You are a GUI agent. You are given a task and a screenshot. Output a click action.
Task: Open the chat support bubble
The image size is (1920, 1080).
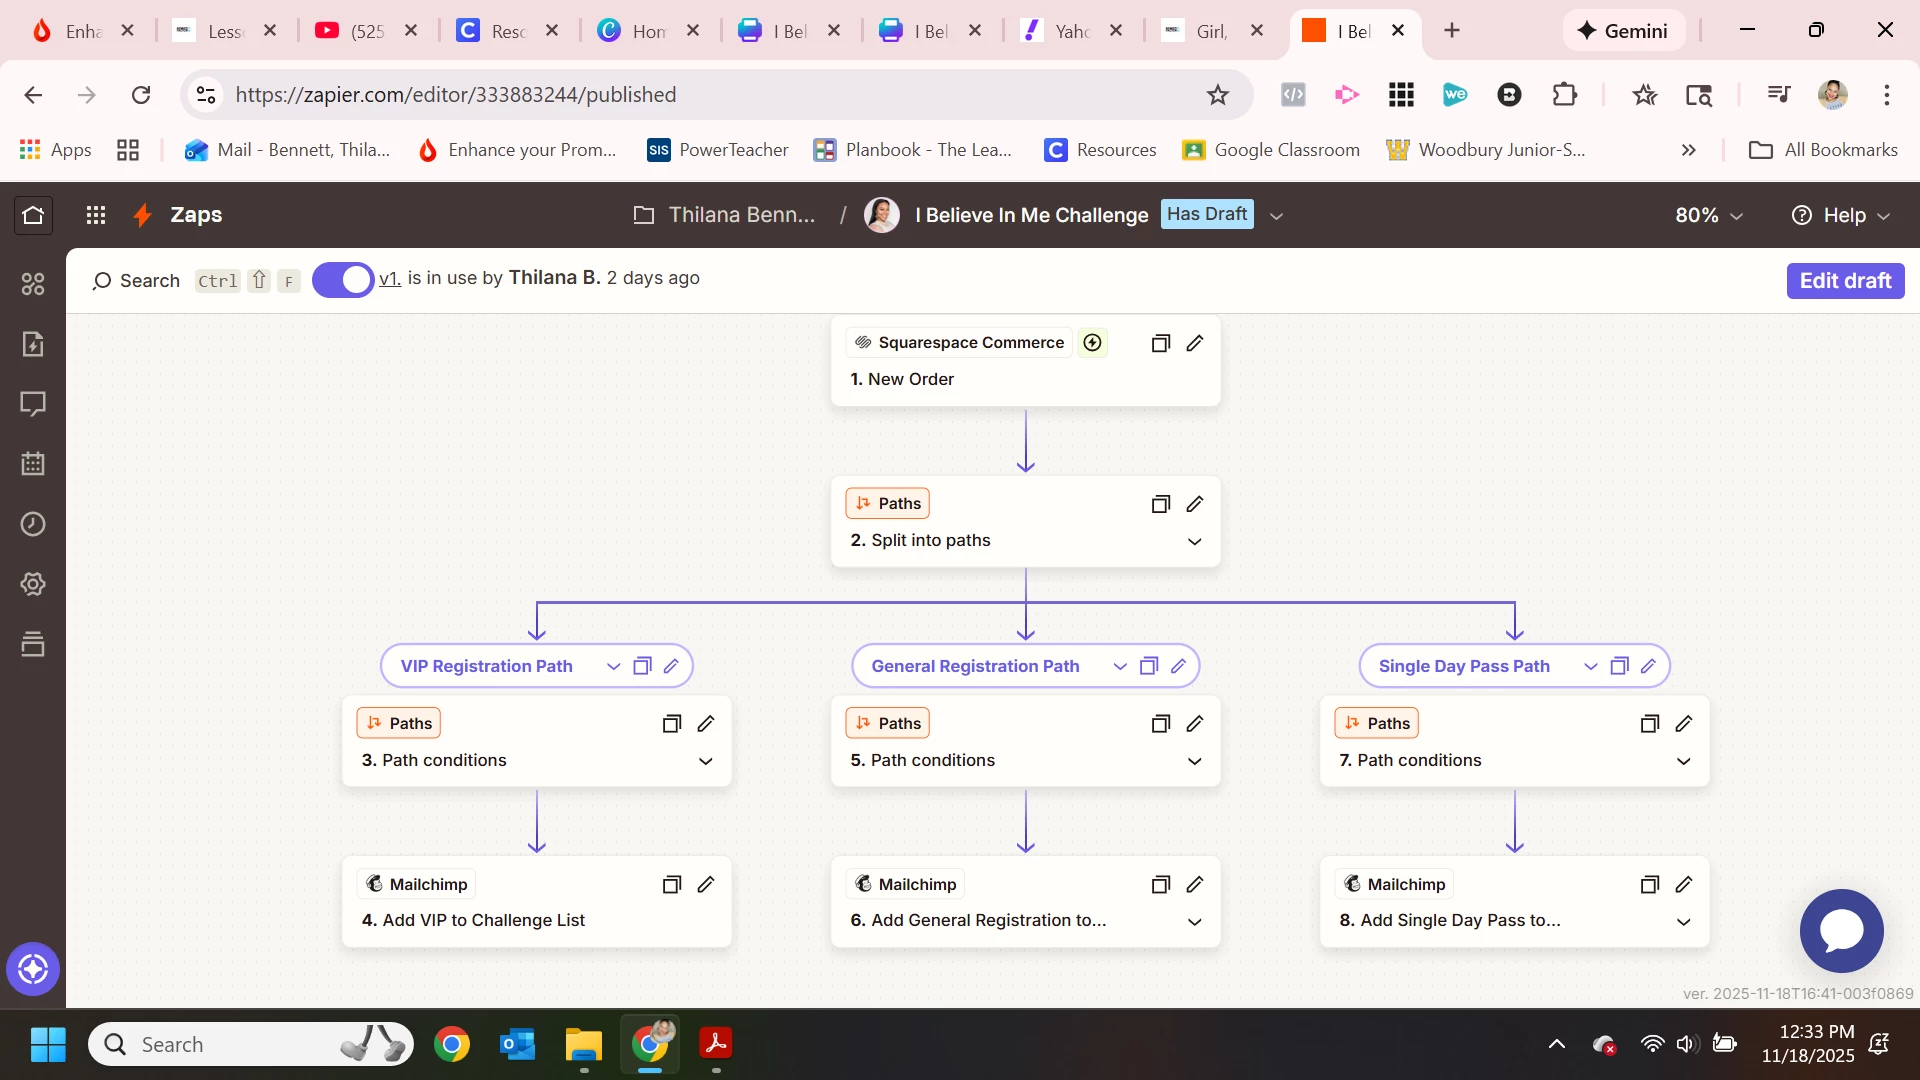point(1841,930)
